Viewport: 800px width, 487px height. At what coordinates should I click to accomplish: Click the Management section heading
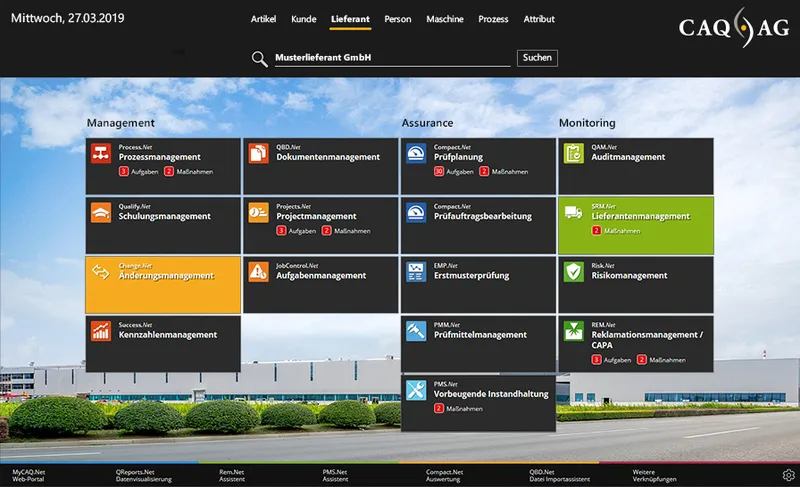(x=120, y=123)
